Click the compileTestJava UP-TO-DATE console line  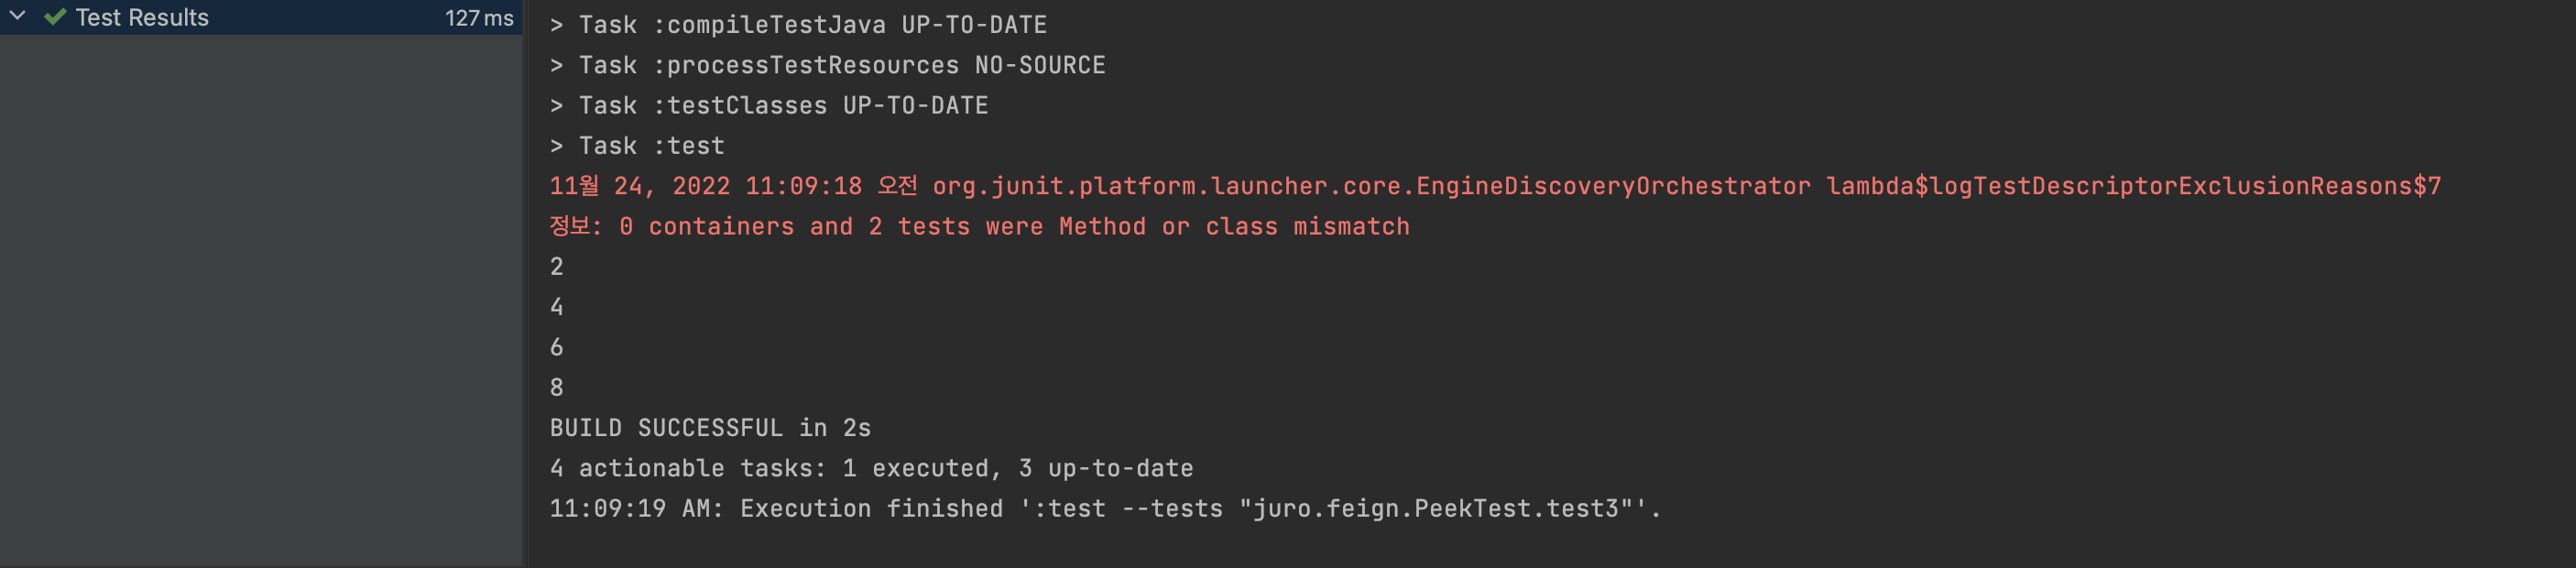[x=798, y=25]
